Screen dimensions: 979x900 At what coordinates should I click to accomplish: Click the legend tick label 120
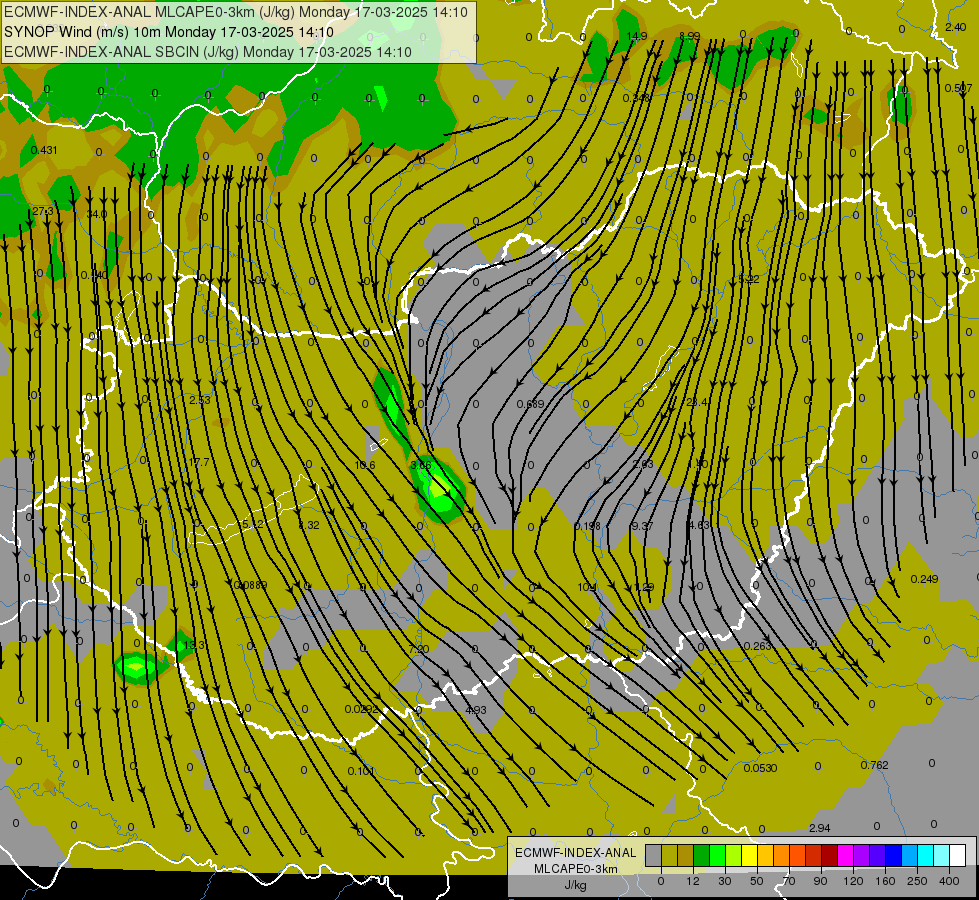click(853, 881)
